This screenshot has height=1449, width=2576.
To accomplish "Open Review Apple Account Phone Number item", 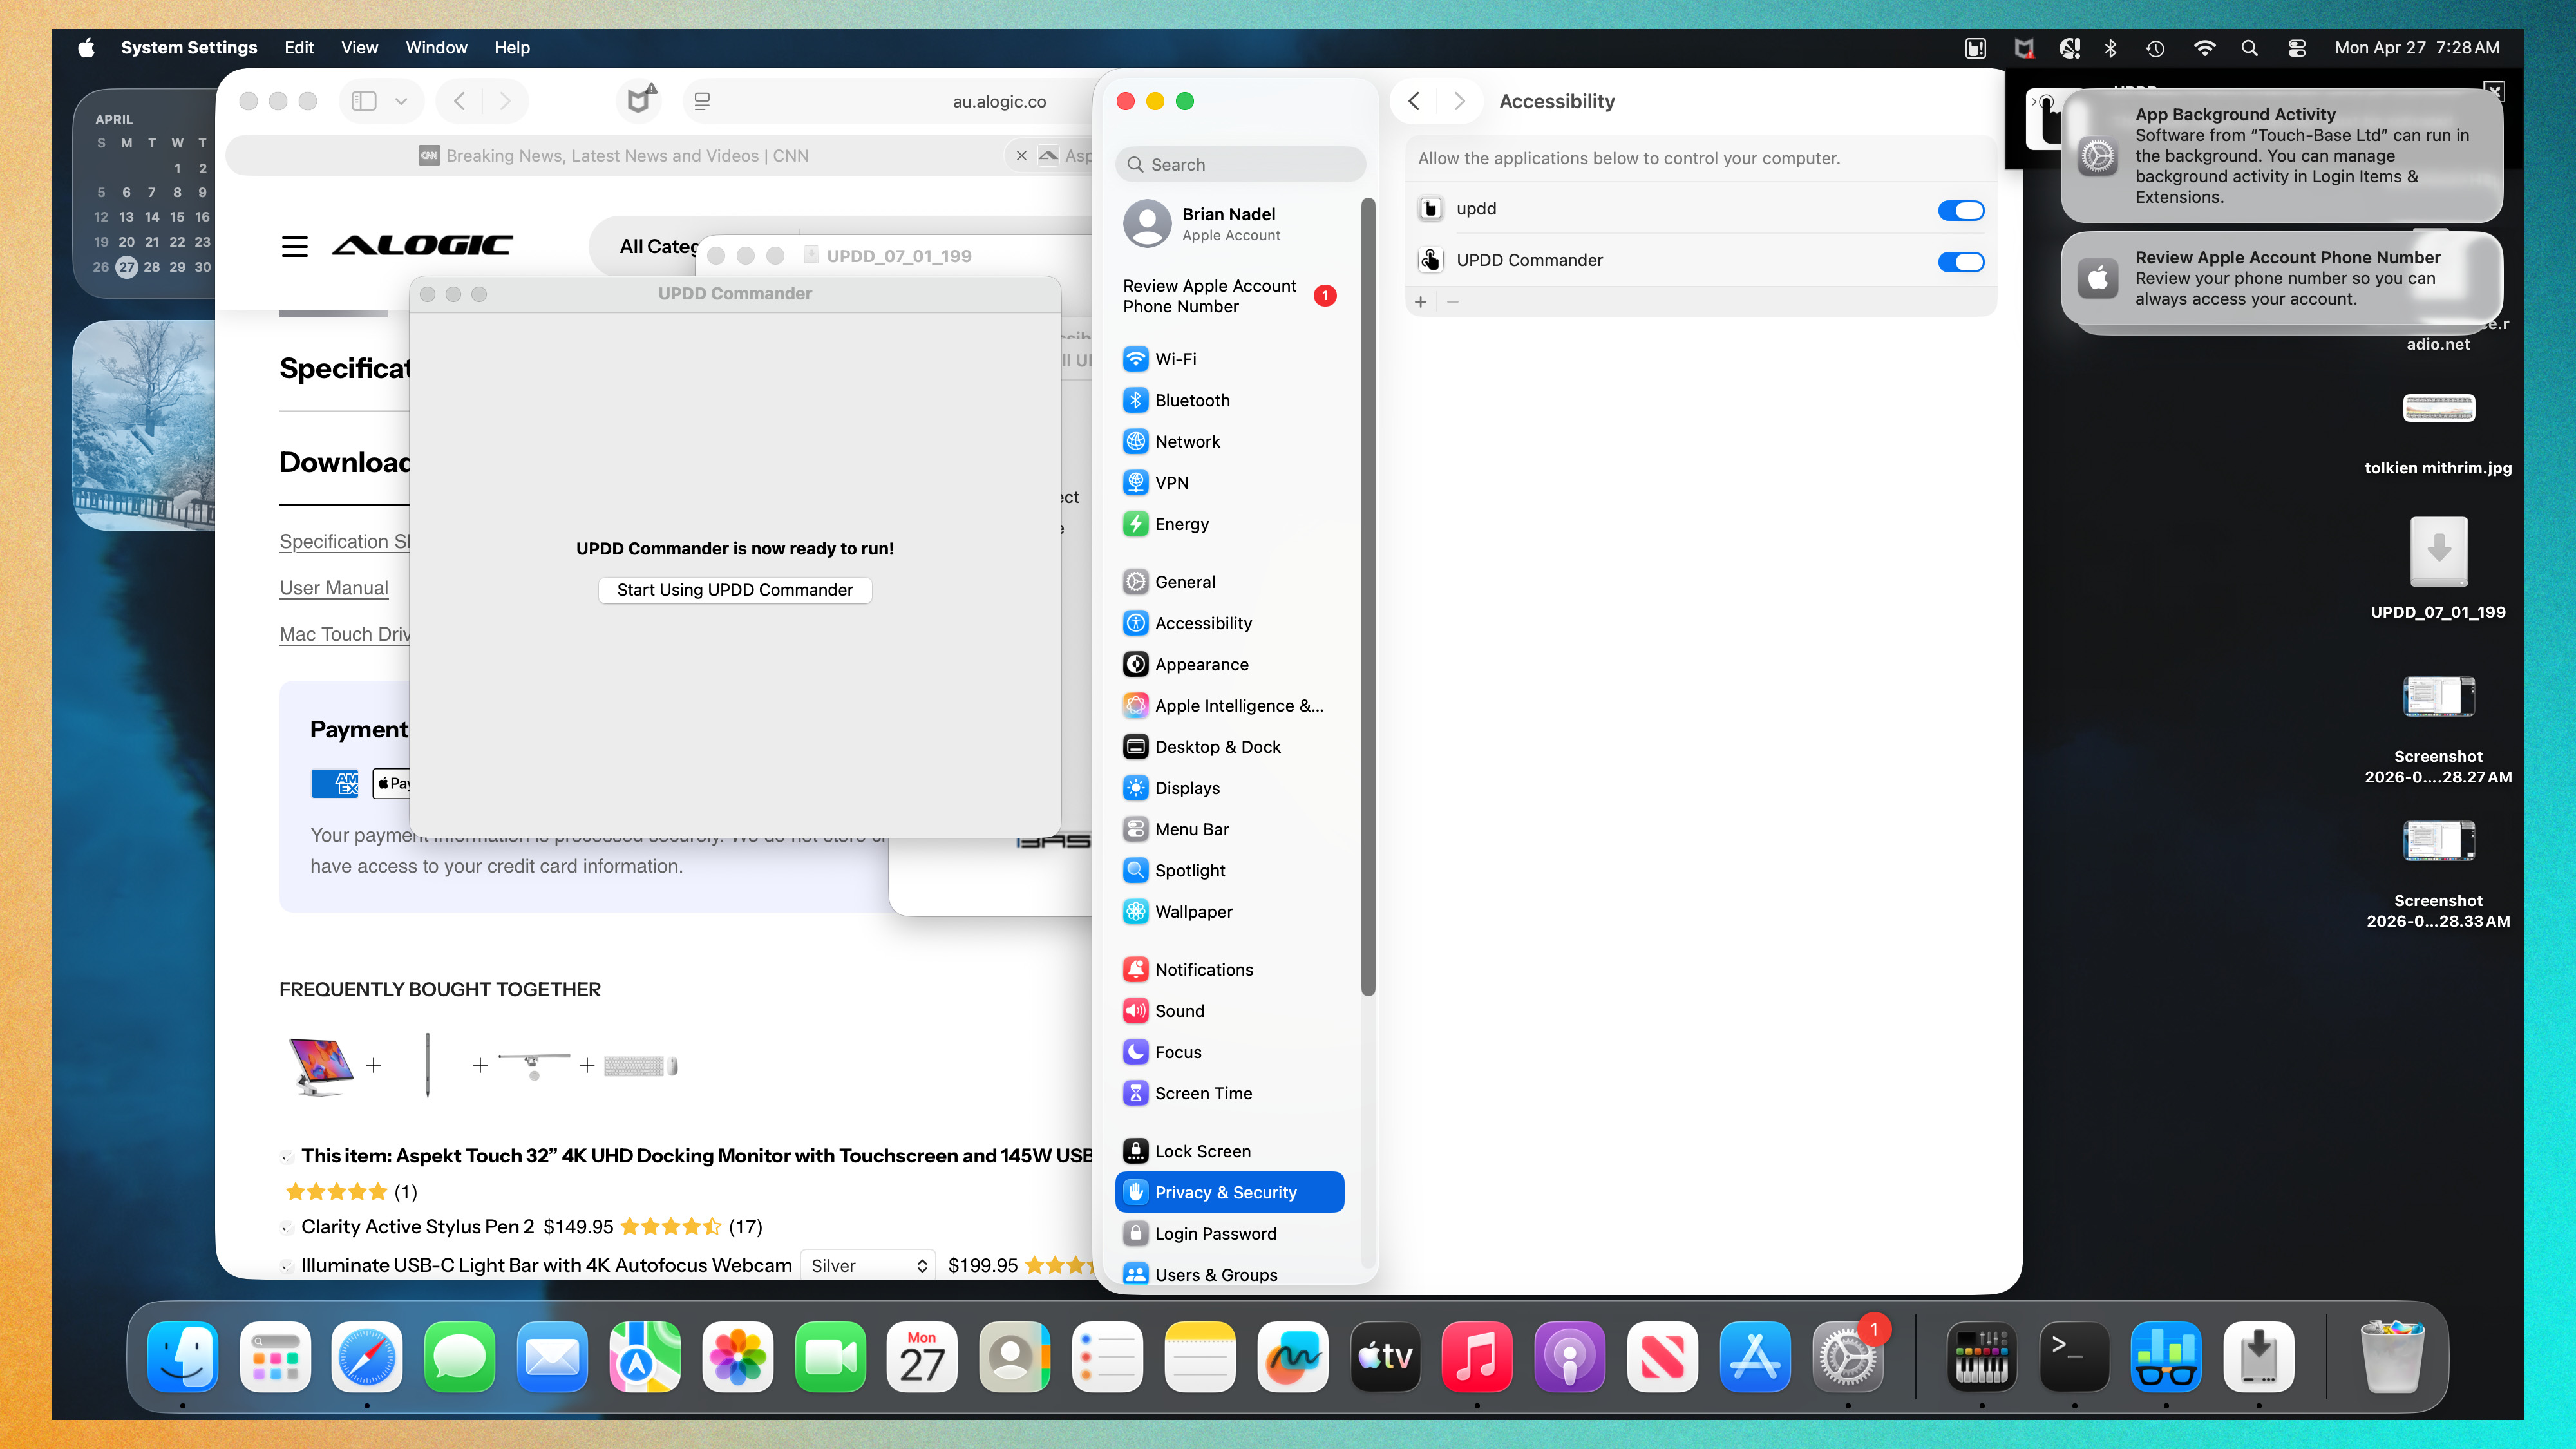I will click(x=1229, y=296).
